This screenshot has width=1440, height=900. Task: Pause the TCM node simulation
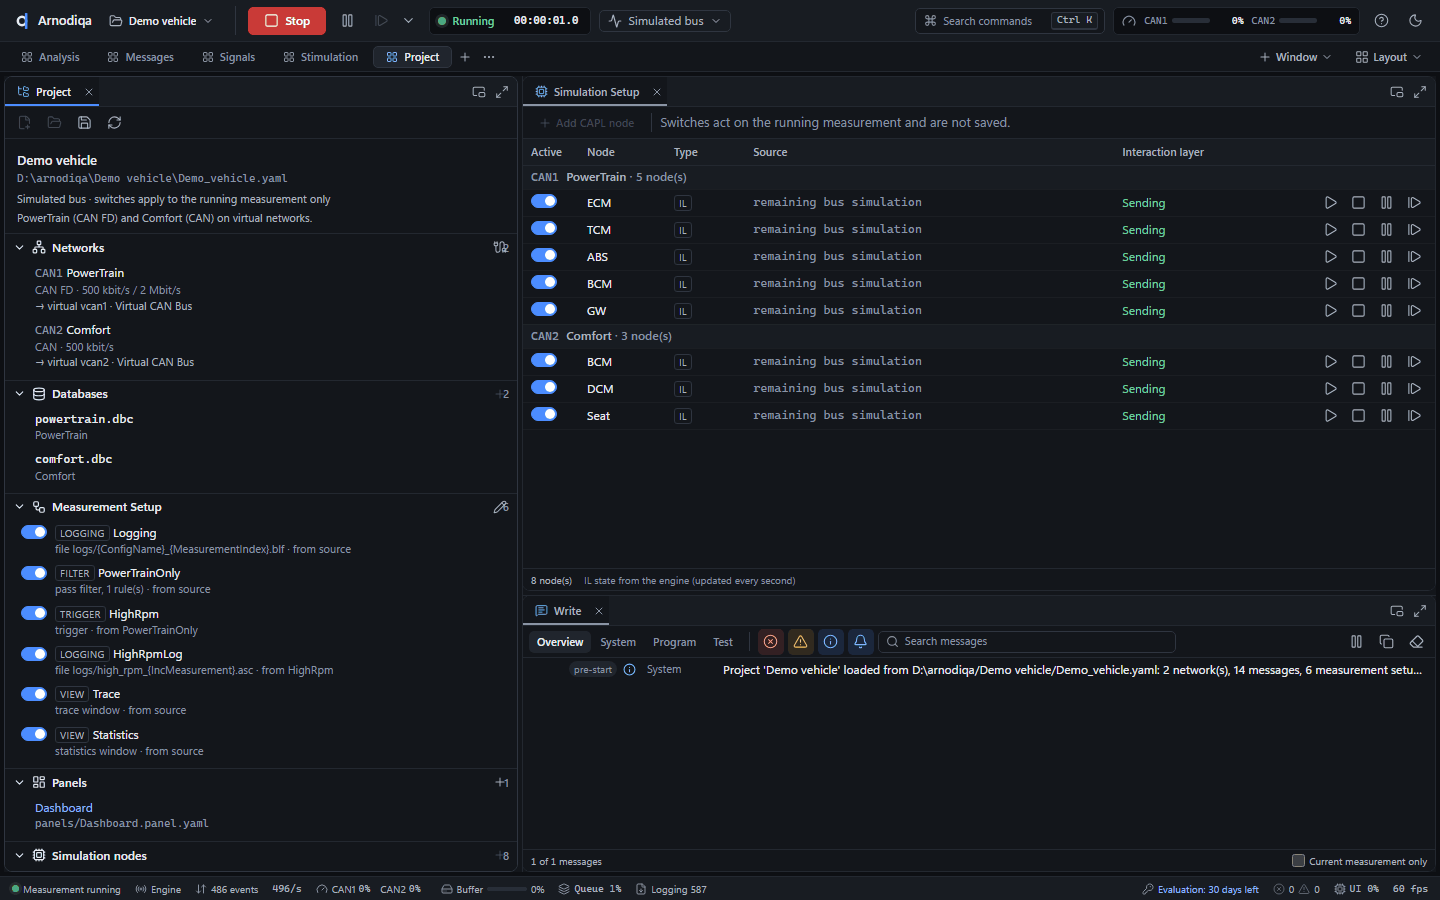point(1386,230)
